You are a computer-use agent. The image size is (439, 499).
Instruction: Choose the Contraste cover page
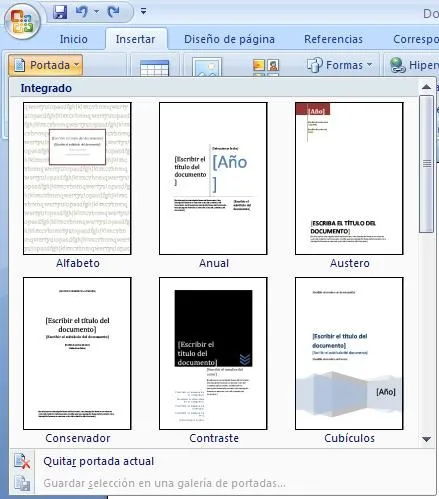[x=213, y=354]
